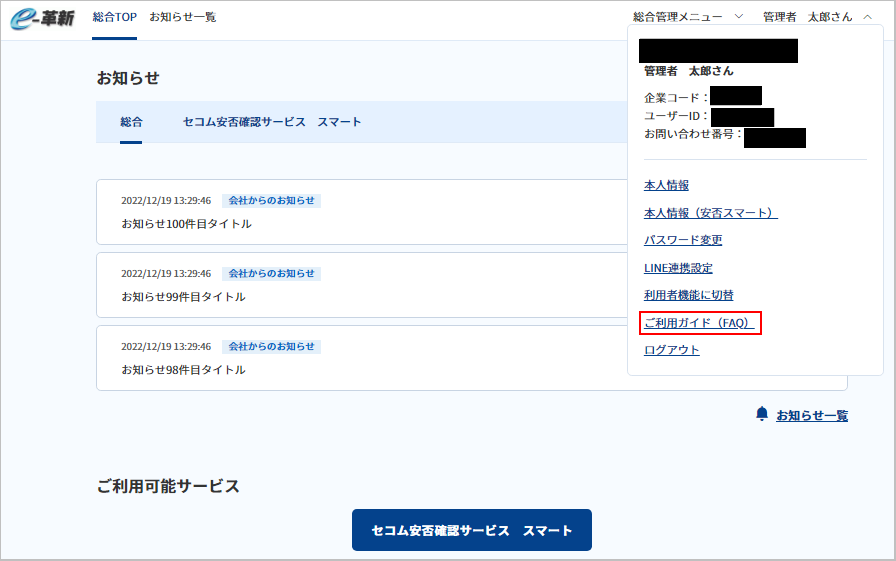896x561 pixels.
Task: Click 管理者 太郎さん name inside dropdown panel
Action: pos(689,71)
